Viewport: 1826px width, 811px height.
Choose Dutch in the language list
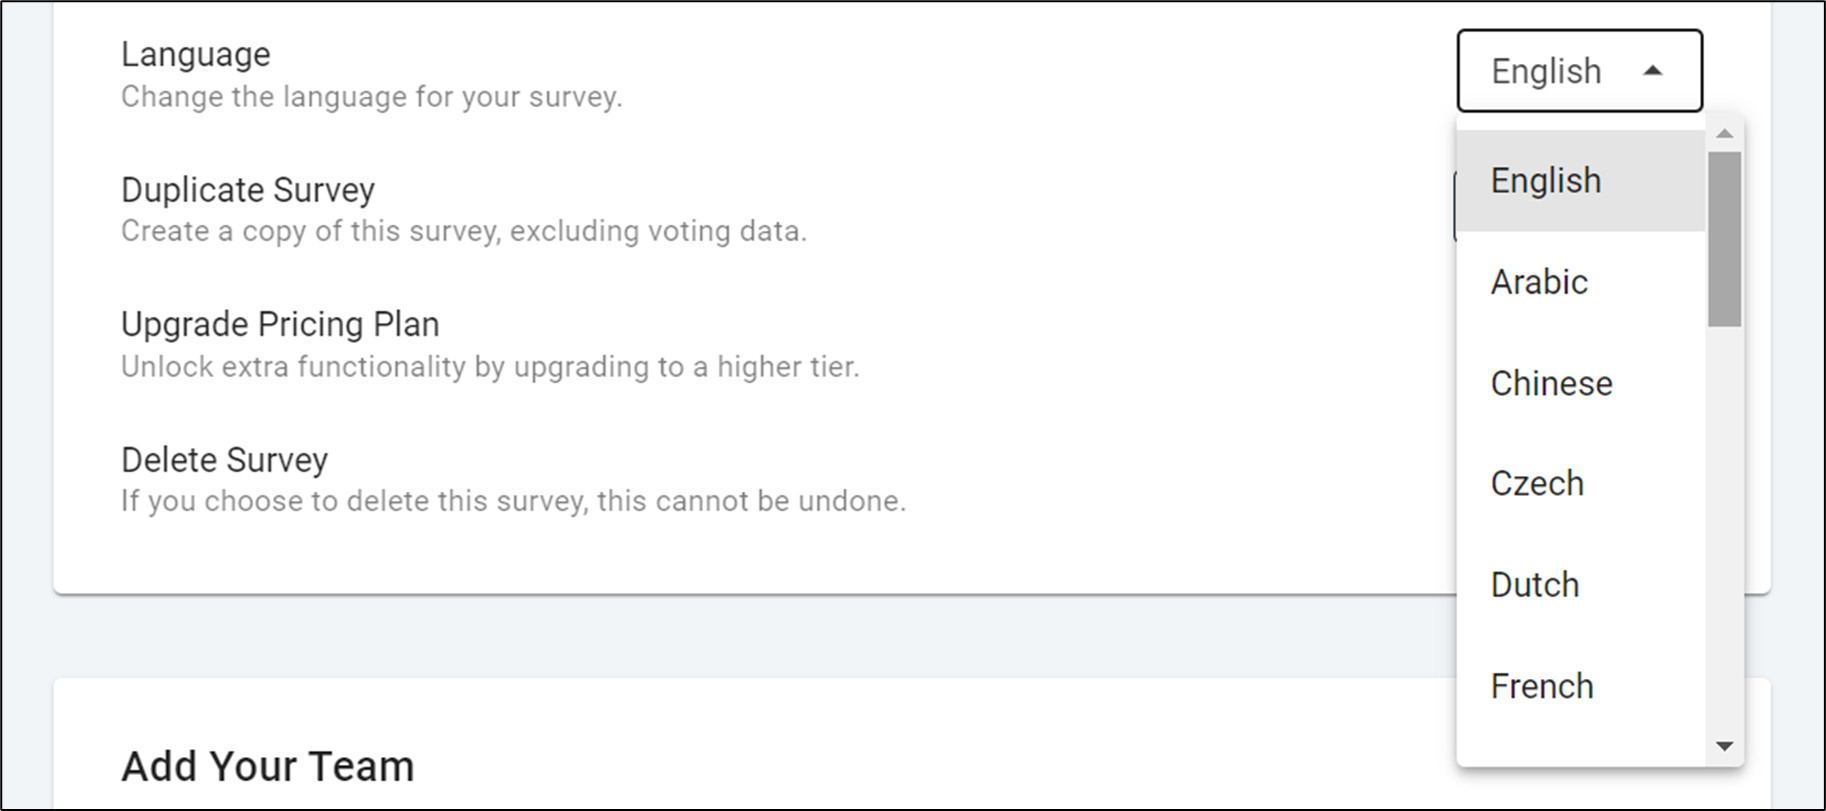1535,585
